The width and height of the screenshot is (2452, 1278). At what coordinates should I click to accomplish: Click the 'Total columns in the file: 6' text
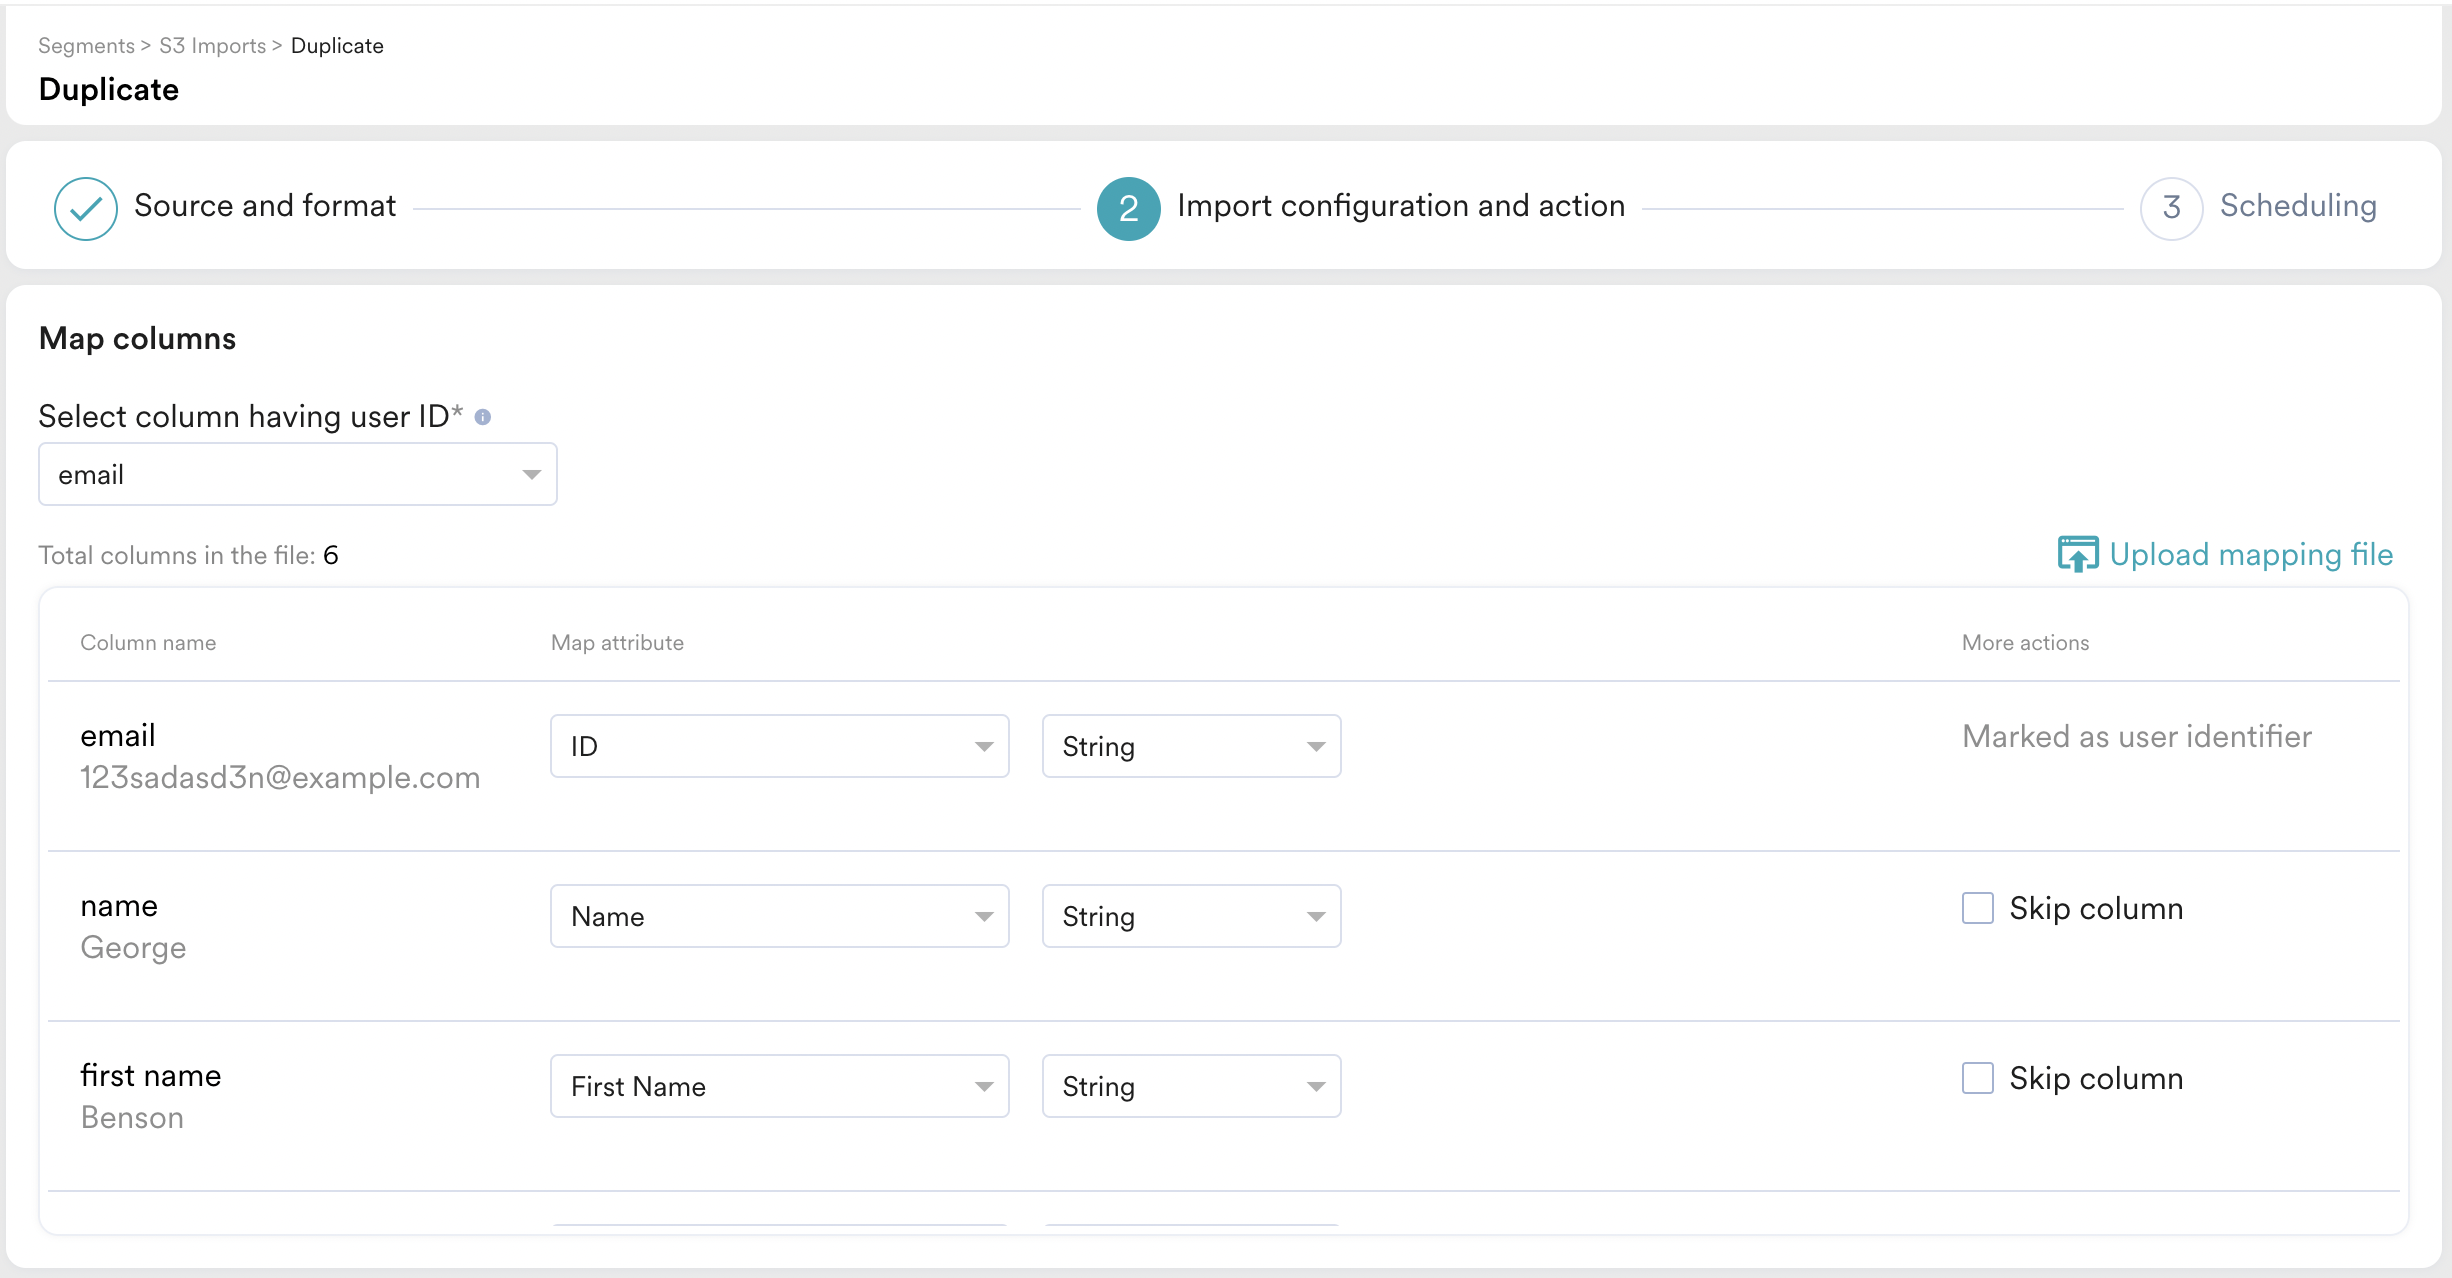[x=188, y=556]
